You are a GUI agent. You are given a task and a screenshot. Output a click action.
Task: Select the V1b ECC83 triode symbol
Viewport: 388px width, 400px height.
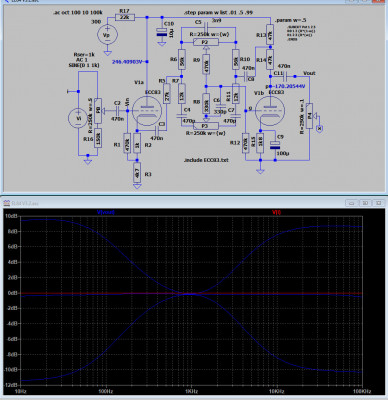(270, 111)
